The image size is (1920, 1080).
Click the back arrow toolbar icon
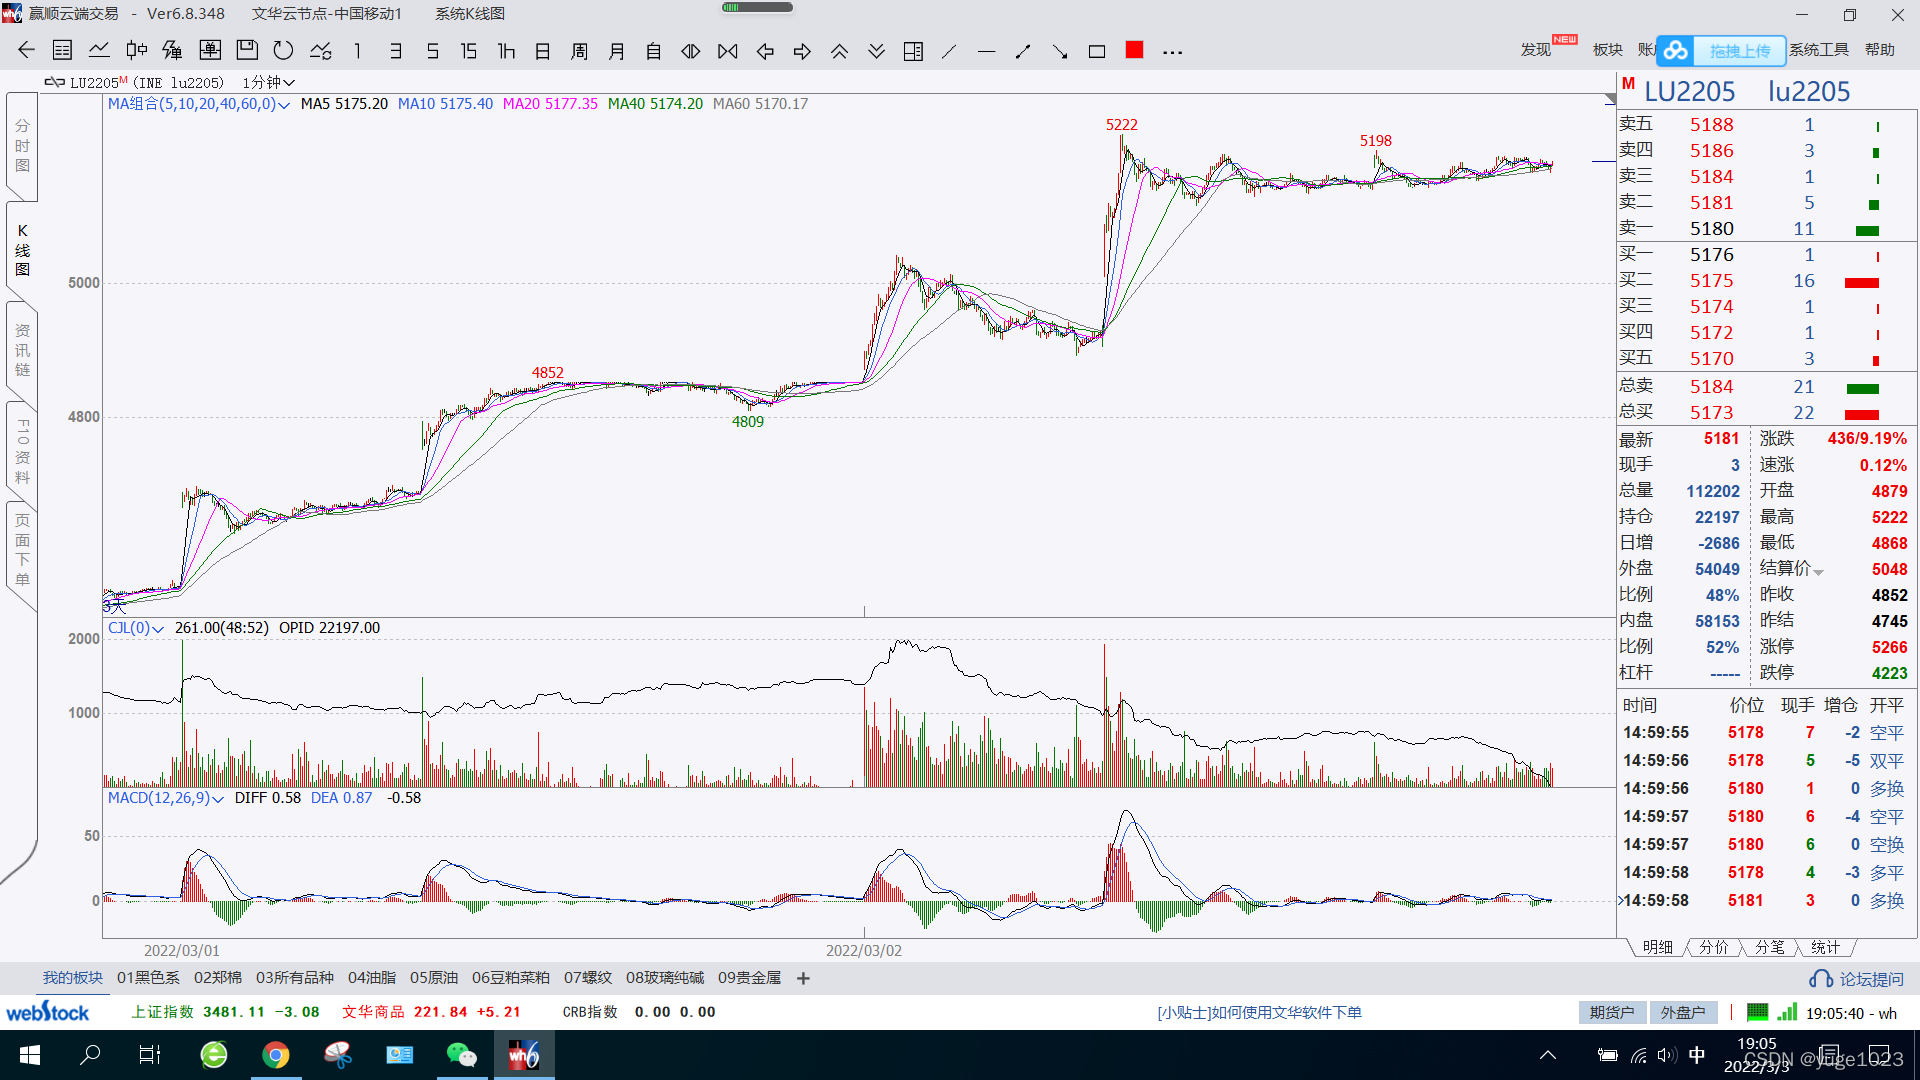26,51
